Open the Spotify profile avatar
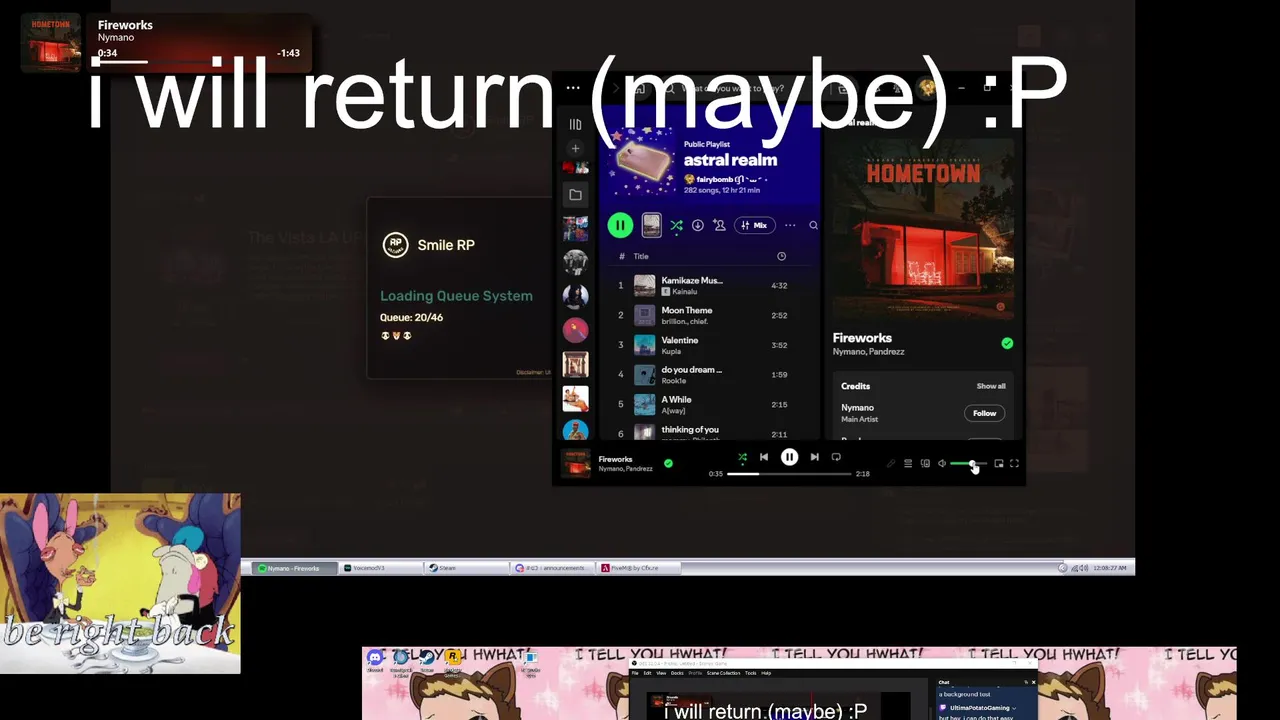1280x720 pixels. (x=928, y=88)
